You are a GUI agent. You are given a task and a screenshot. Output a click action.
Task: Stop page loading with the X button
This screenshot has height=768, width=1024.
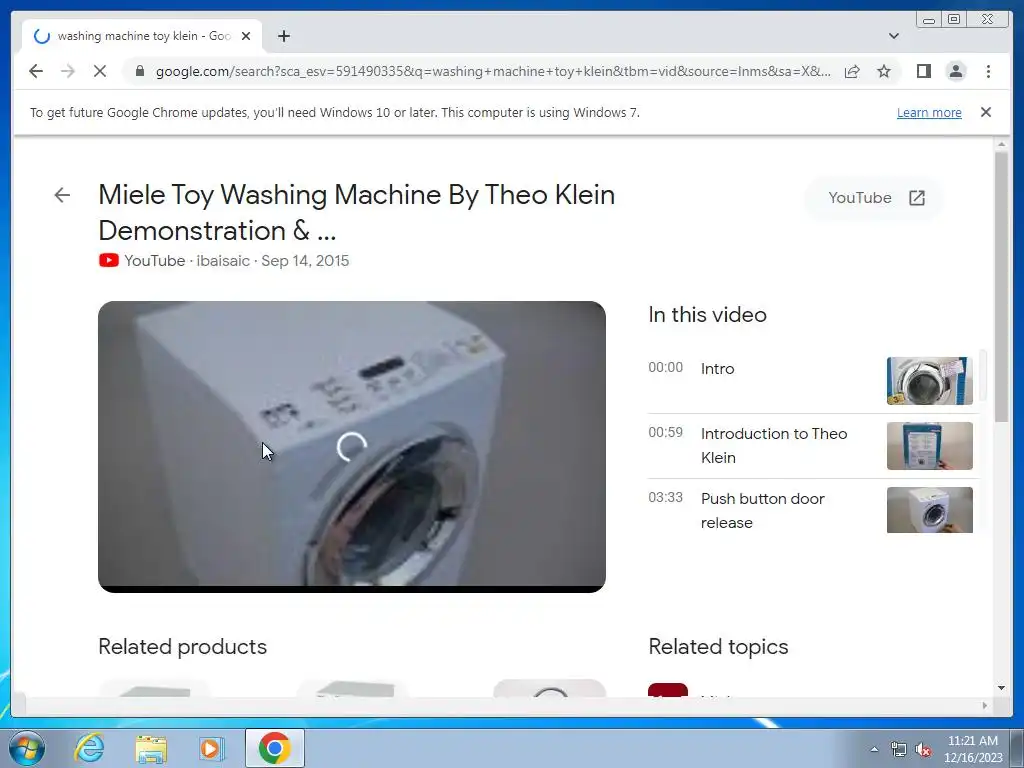point(100,71)
